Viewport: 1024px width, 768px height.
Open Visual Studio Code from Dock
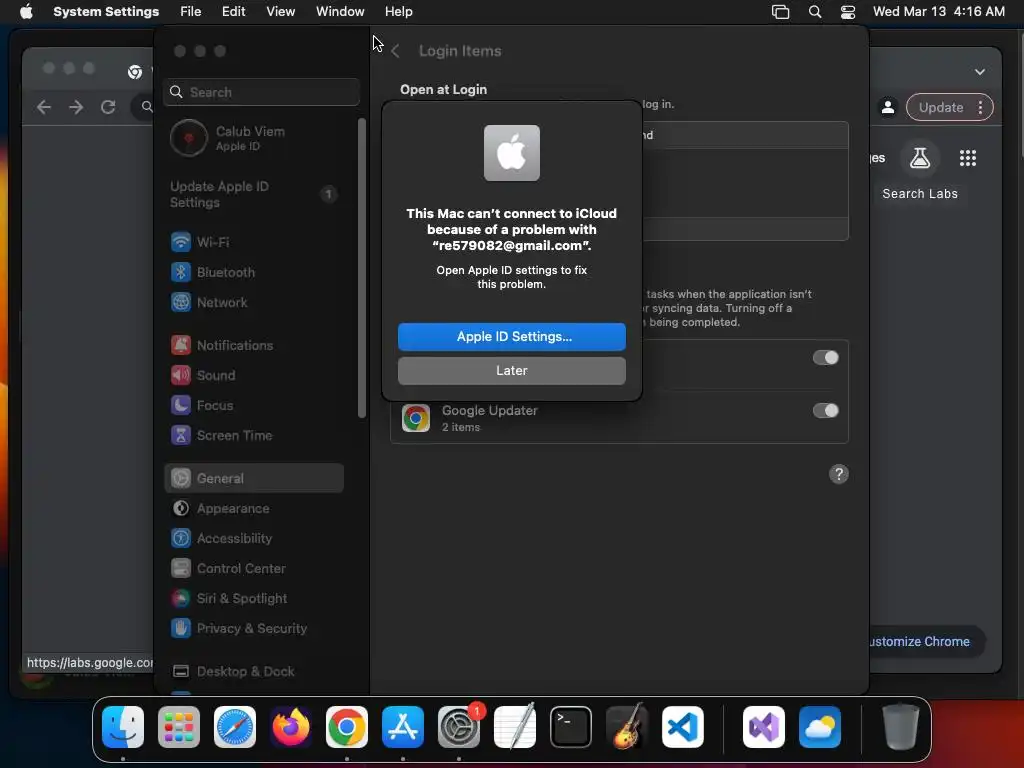[x=683, y=727]
